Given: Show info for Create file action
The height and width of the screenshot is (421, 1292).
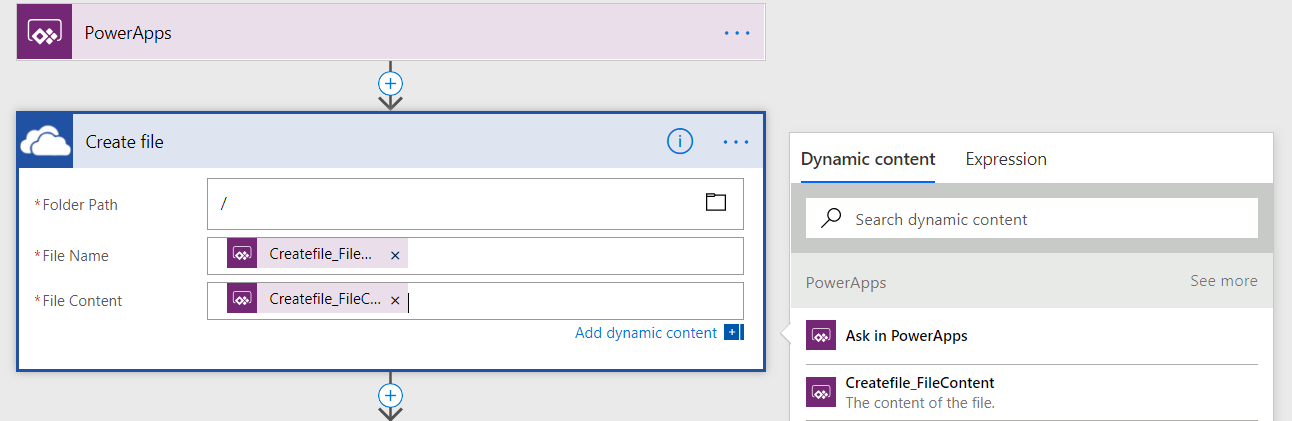Looking at the screenshot, I should (x=680, y=142).
